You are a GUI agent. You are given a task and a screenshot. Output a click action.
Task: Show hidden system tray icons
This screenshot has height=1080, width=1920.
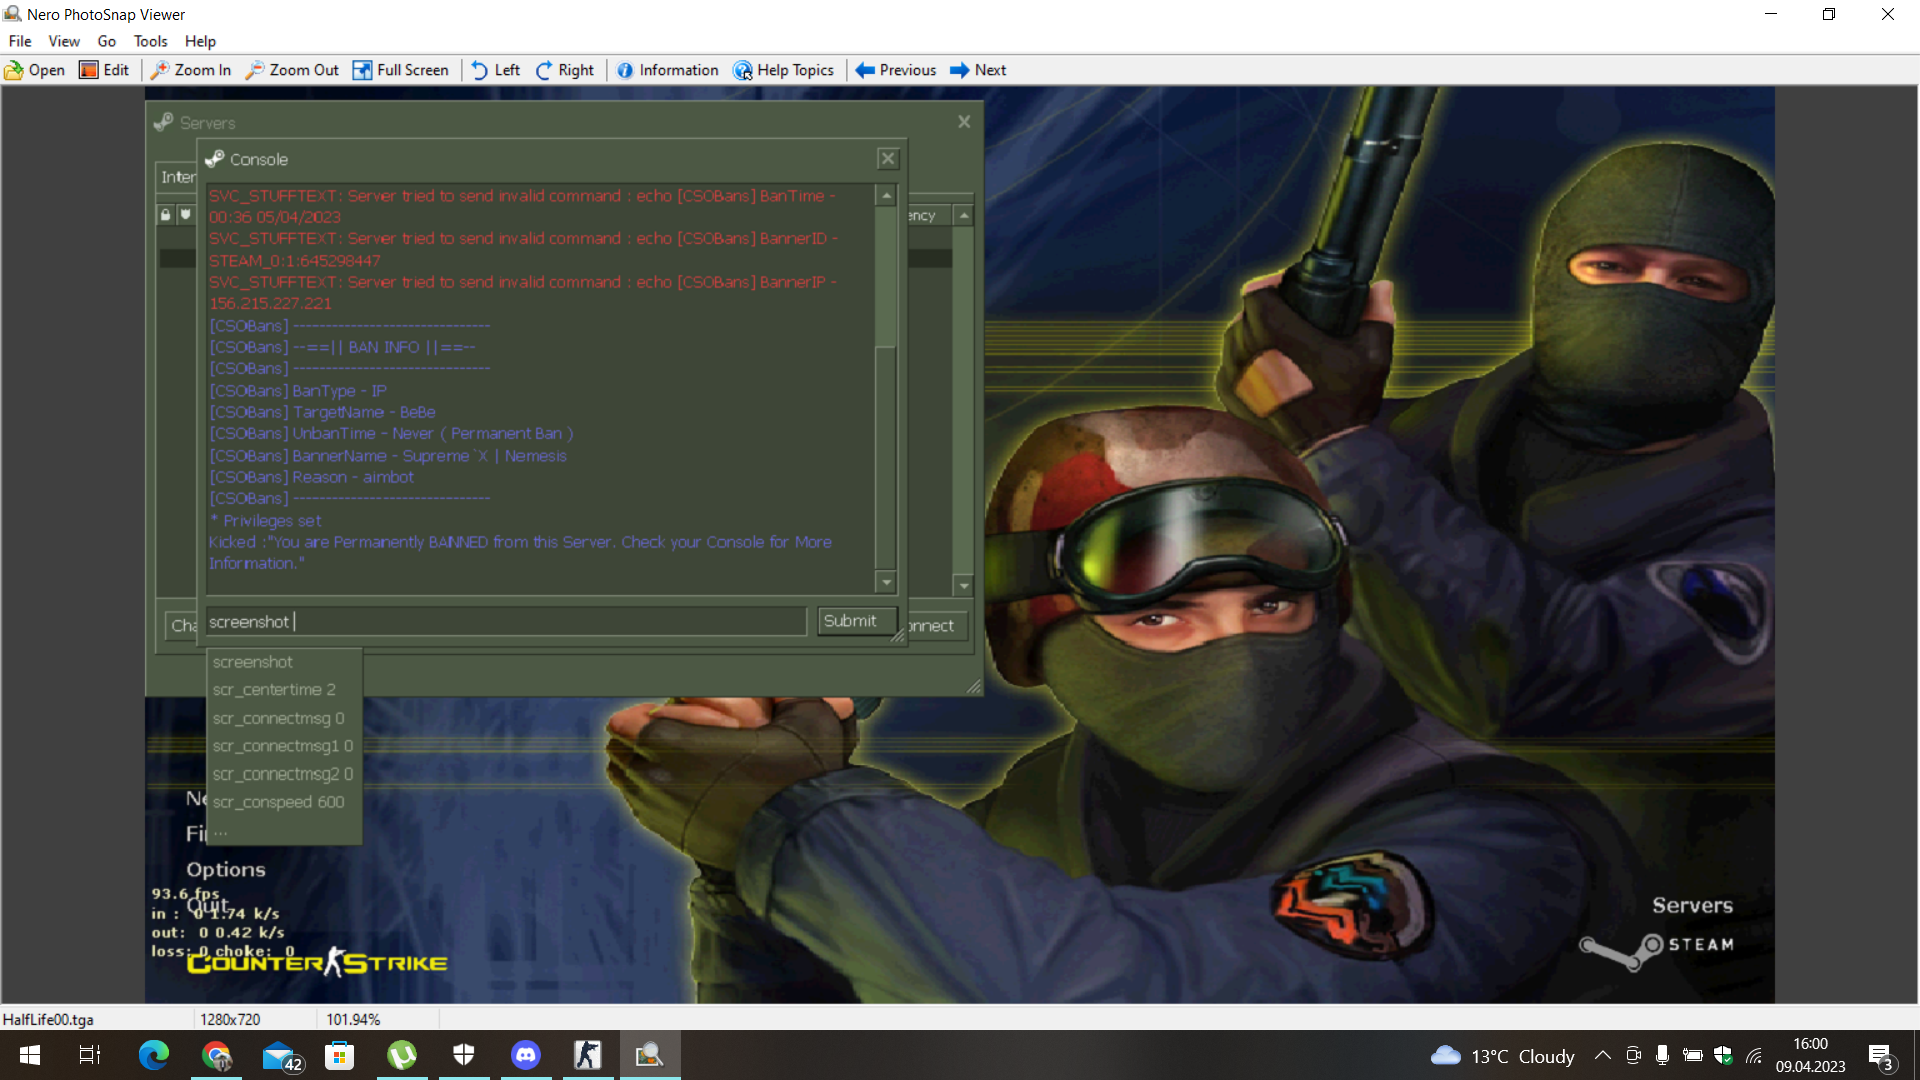point(1602,1055)
